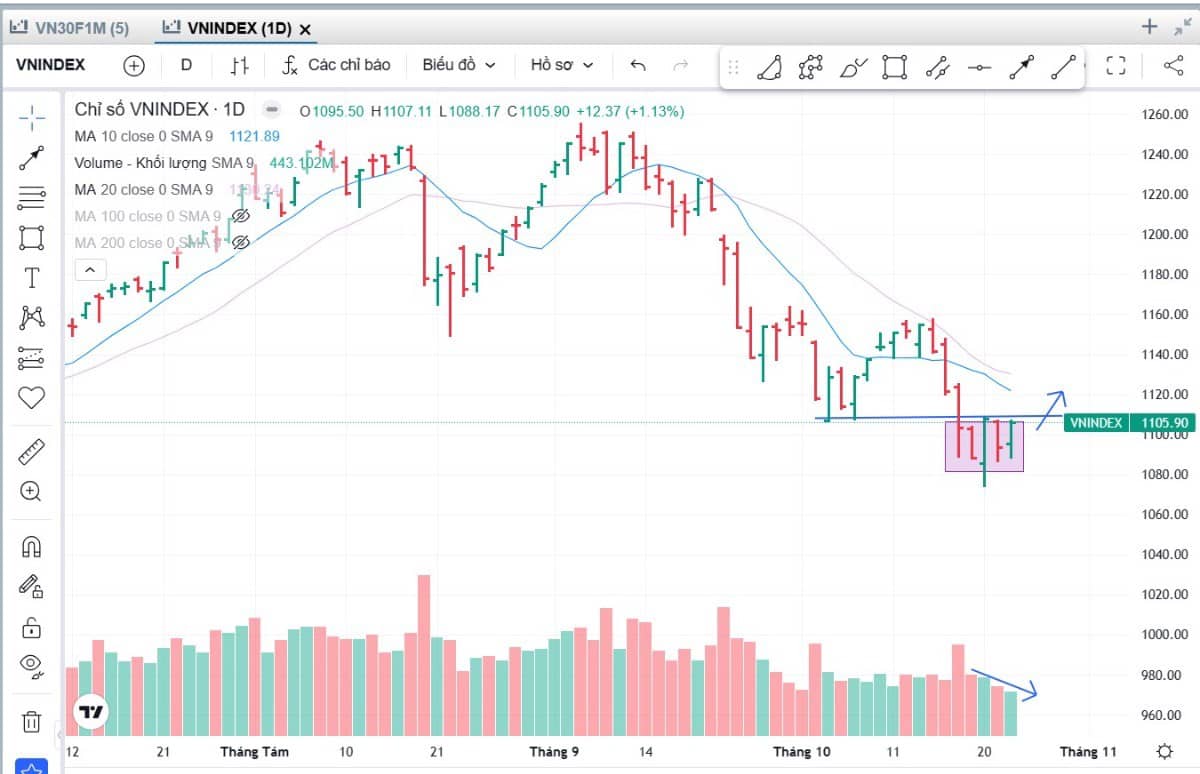The image size is (1200, 774).
Task: Toggle the favorites star toolbar button
Action: 32,768
